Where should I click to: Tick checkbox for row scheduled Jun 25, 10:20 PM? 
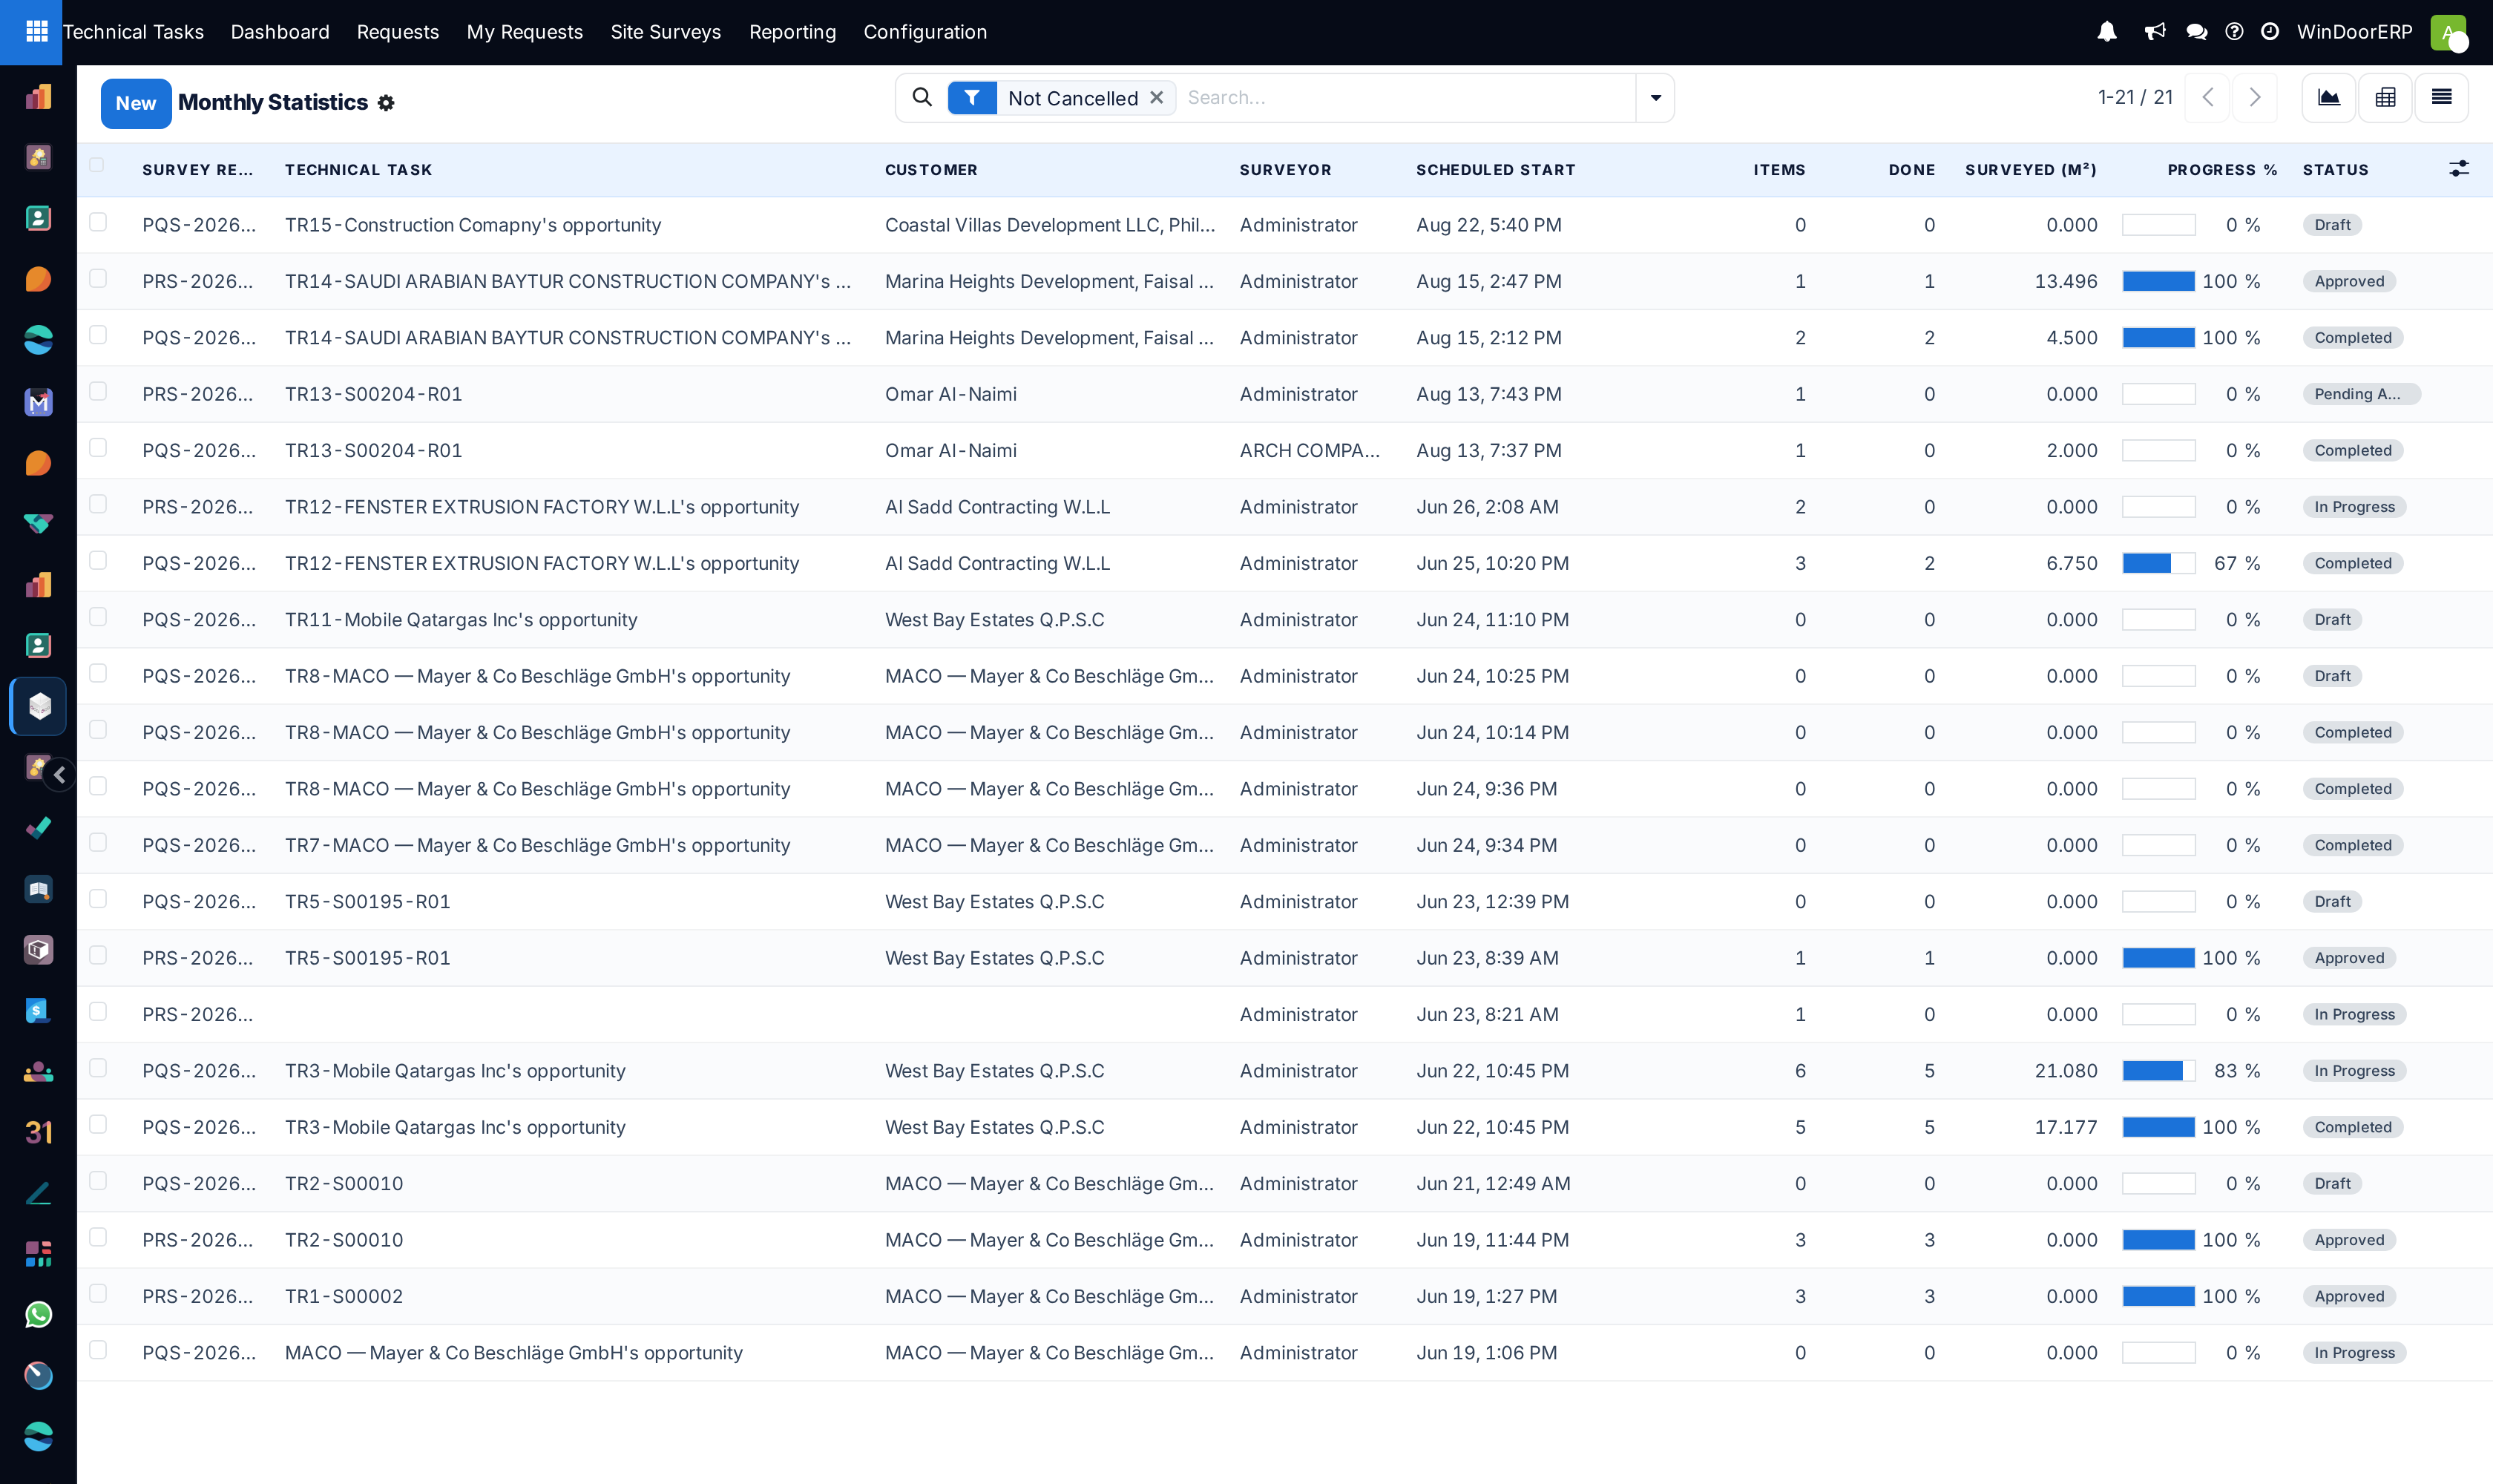click(98, 560)
